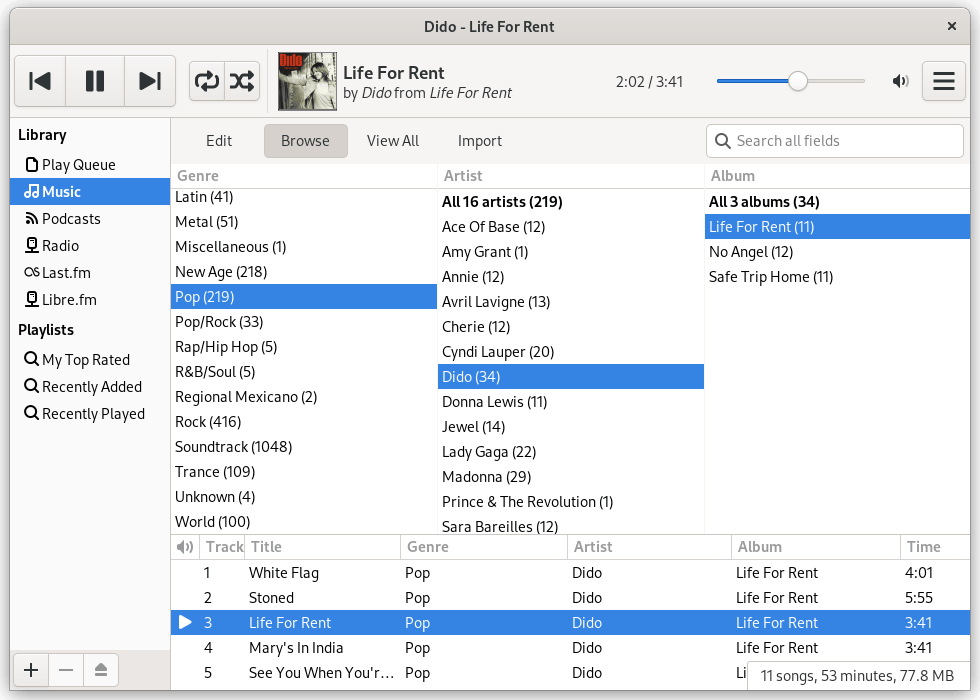This screenshot has width=980, height=700.
Task: Open the hamburger menu
Action: (944, 81)
